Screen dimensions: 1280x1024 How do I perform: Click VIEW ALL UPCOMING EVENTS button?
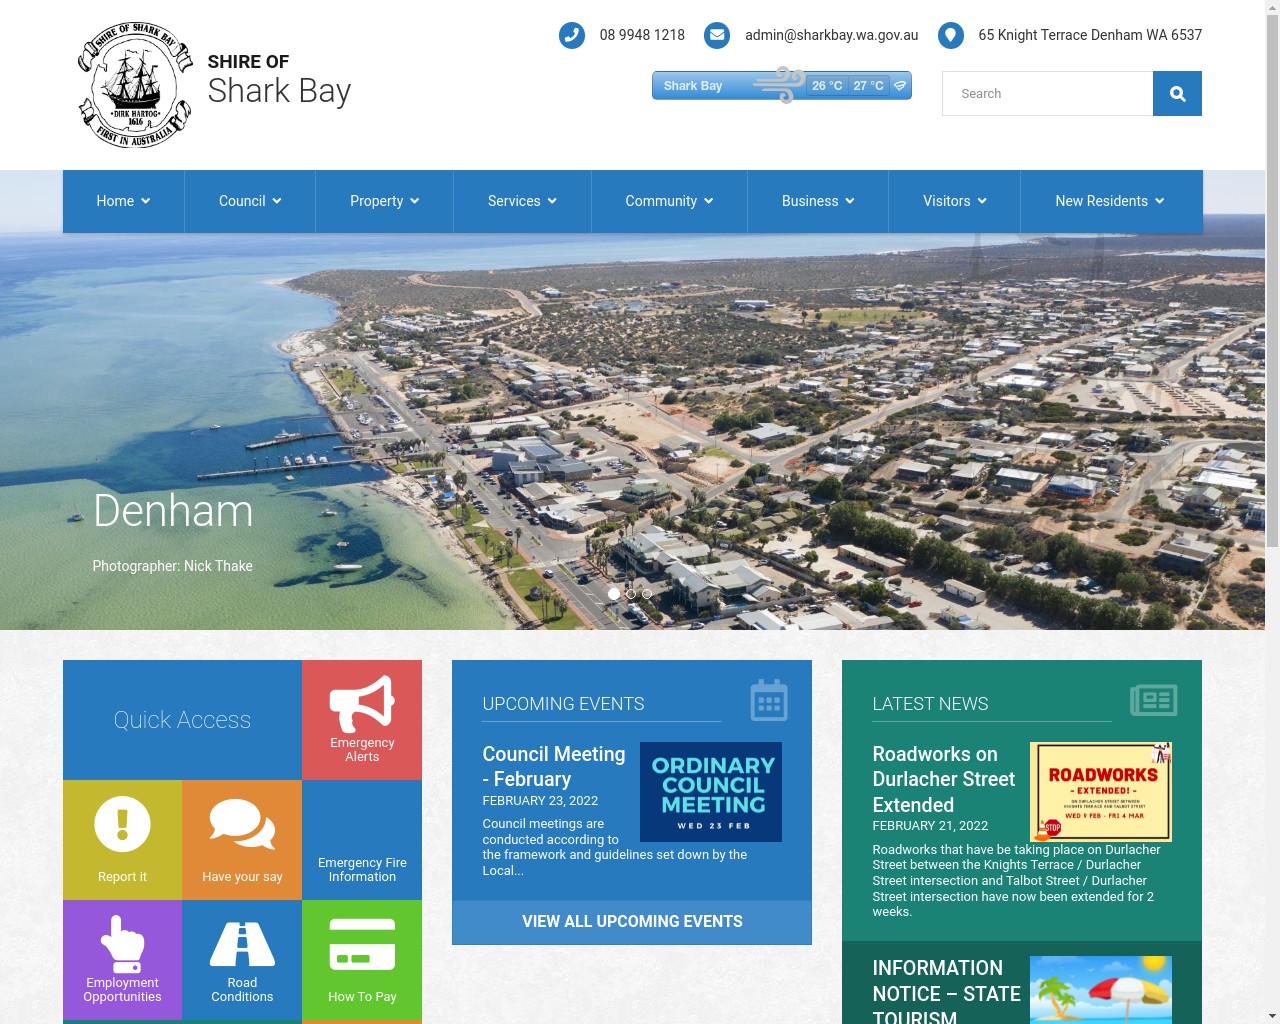click(632, 921)
